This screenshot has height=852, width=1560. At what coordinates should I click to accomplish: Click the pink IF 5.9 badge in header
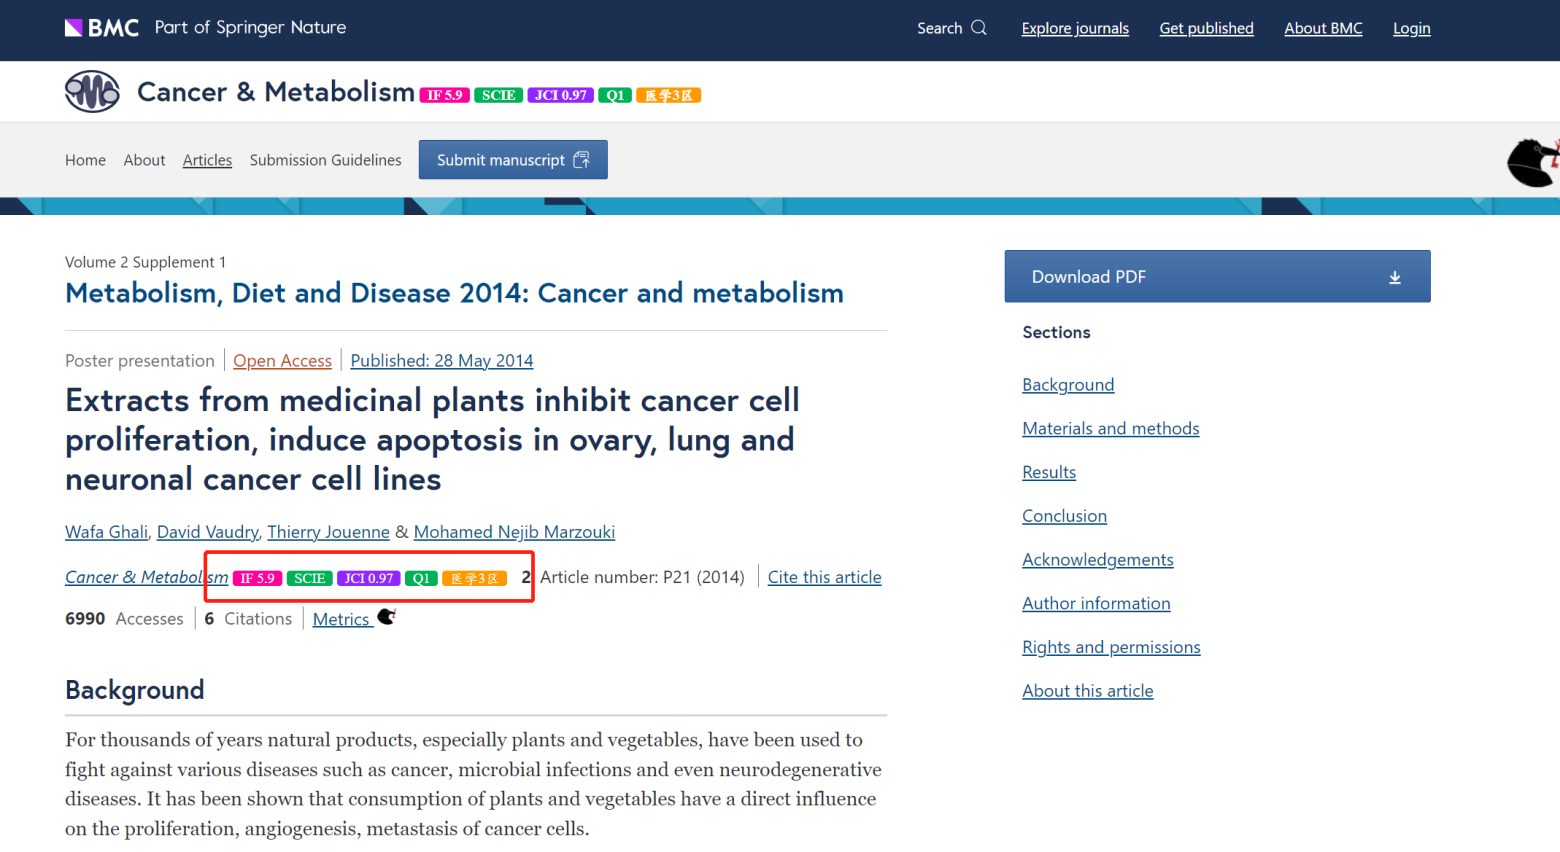444,95
